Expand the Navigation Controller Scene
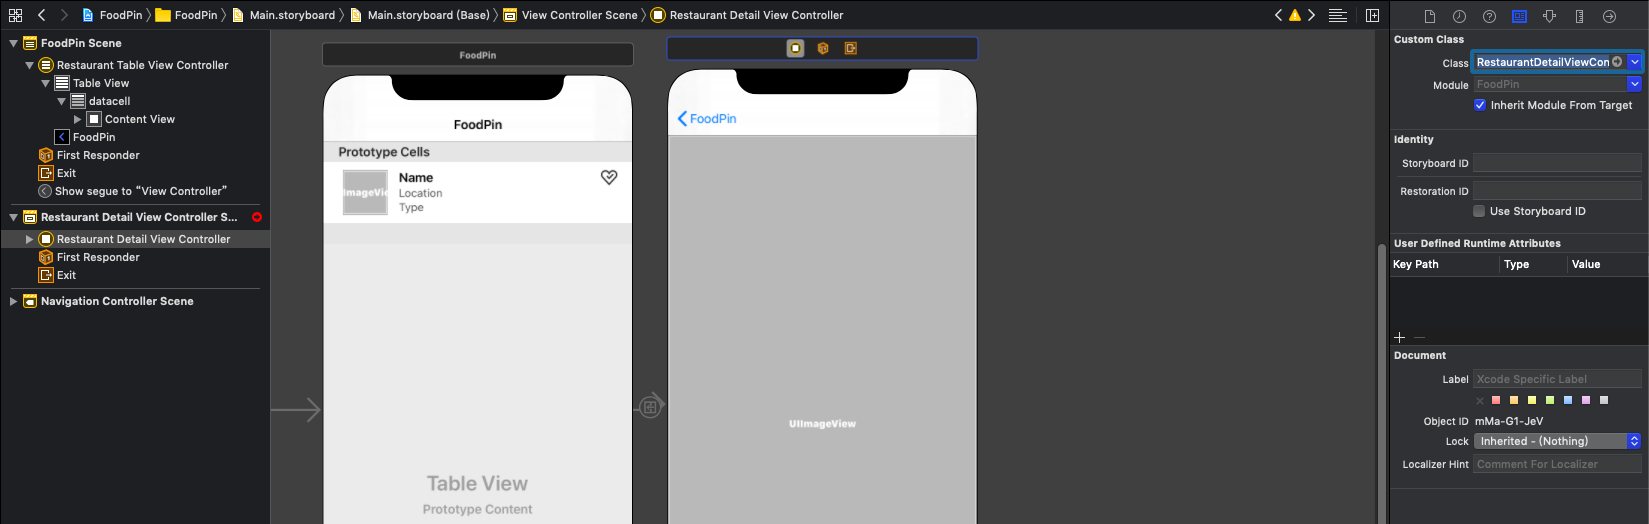1649x524 pixels. click(x=13, y=301)
